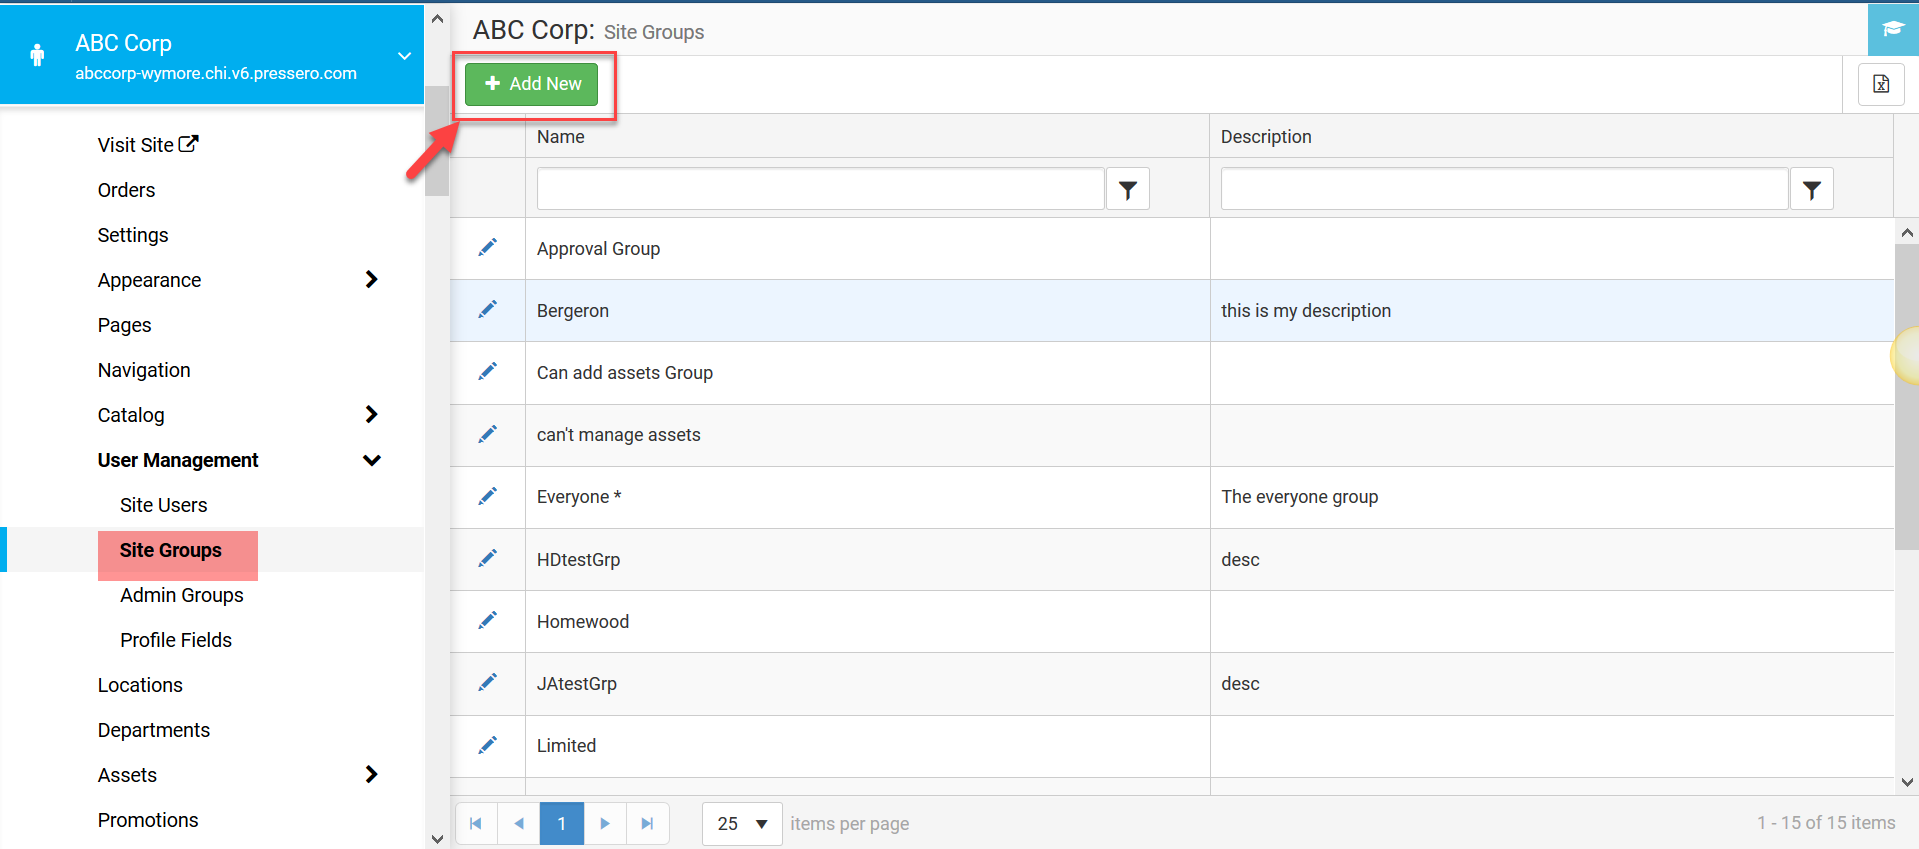Screen dimensions: 1919x849
Task: Click 'this is my description' cell
Action: click(1552, 311)
